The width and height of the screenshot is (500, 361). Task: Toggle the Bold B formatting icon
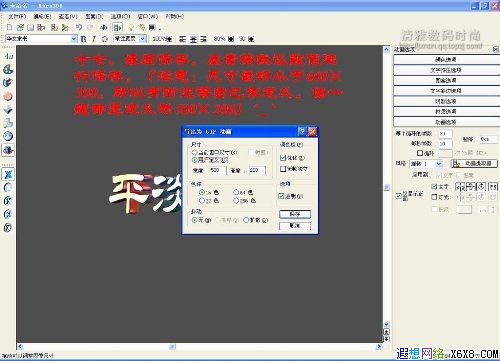[84, 39]
